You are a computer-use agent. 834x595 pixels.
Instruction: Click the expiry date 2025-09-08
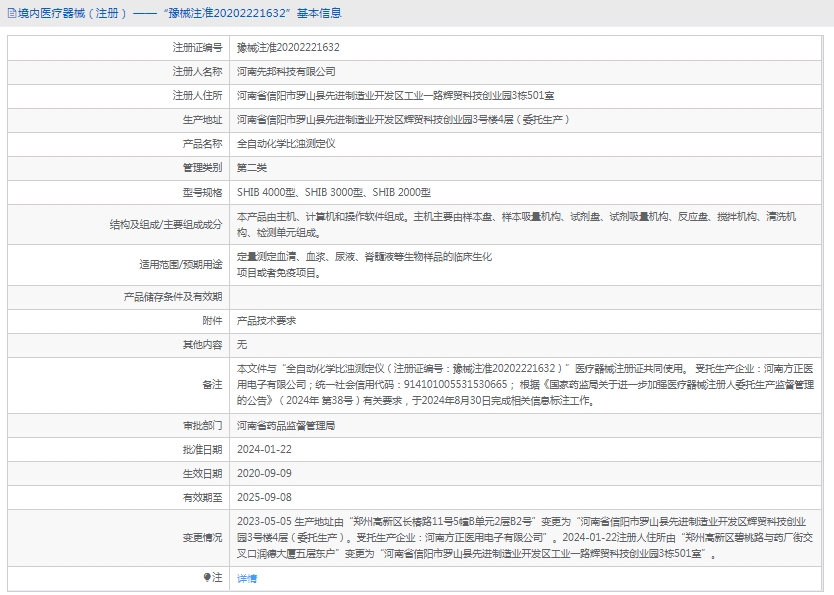pos(264,497)
